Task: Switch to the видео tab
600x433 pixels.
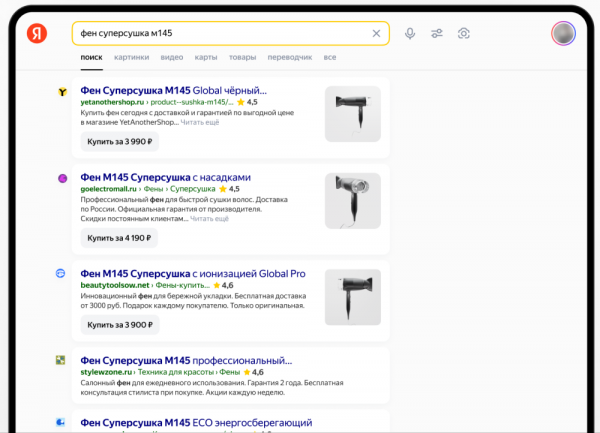Action: [172, 58]
